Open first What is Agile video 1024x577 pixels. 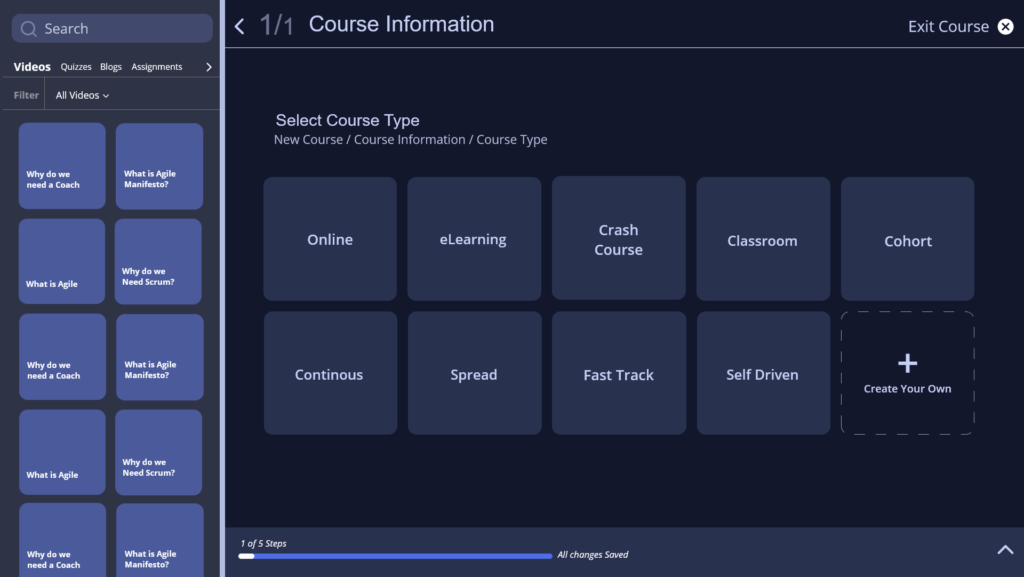click(x=62, y=261)
